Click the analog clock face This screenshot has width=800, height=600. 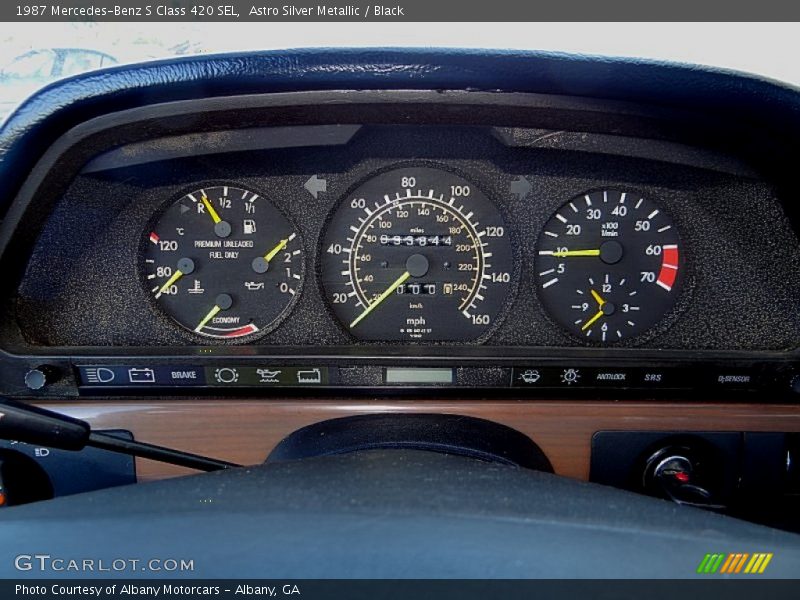(606, 308)
